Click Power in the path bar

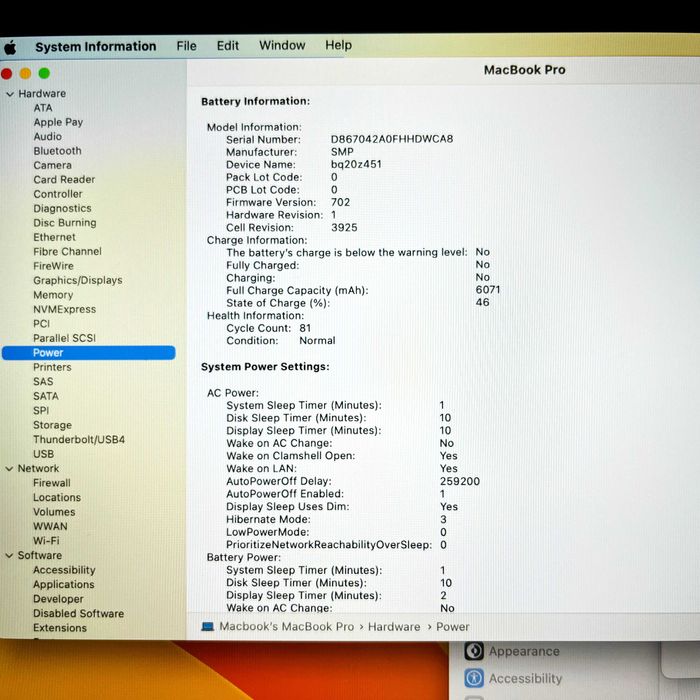(x=452, y=627)
